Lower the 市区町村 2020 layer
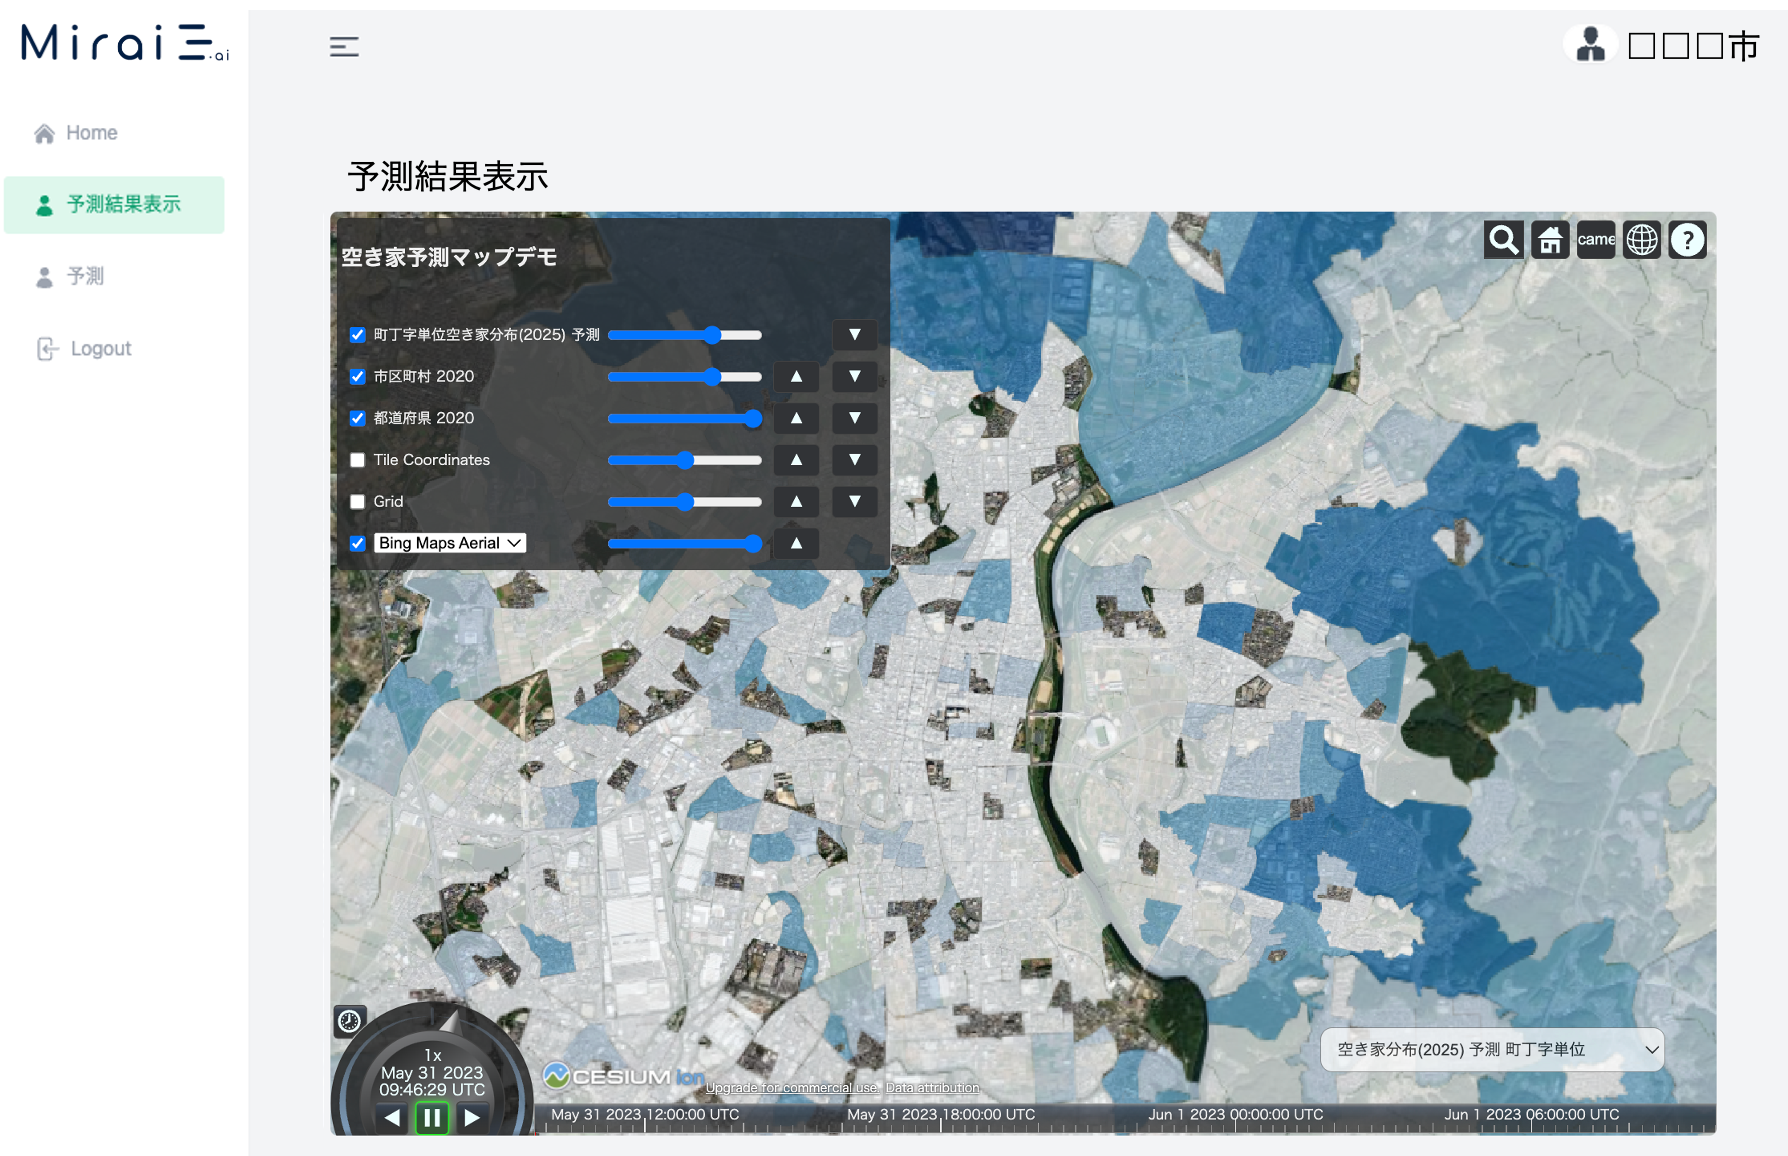This screenshot has width=1788, height=1156. 855,377
